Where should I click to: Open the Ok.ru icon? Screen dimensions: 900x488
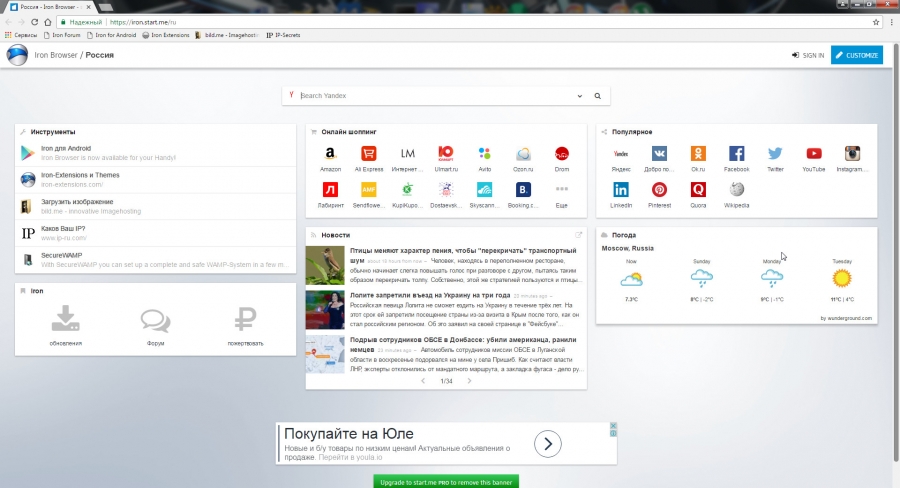[698, 154]
